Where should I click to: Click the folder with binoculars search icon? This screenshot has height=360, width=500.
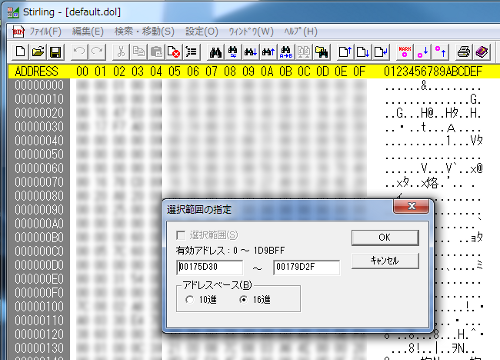point(321,52)
